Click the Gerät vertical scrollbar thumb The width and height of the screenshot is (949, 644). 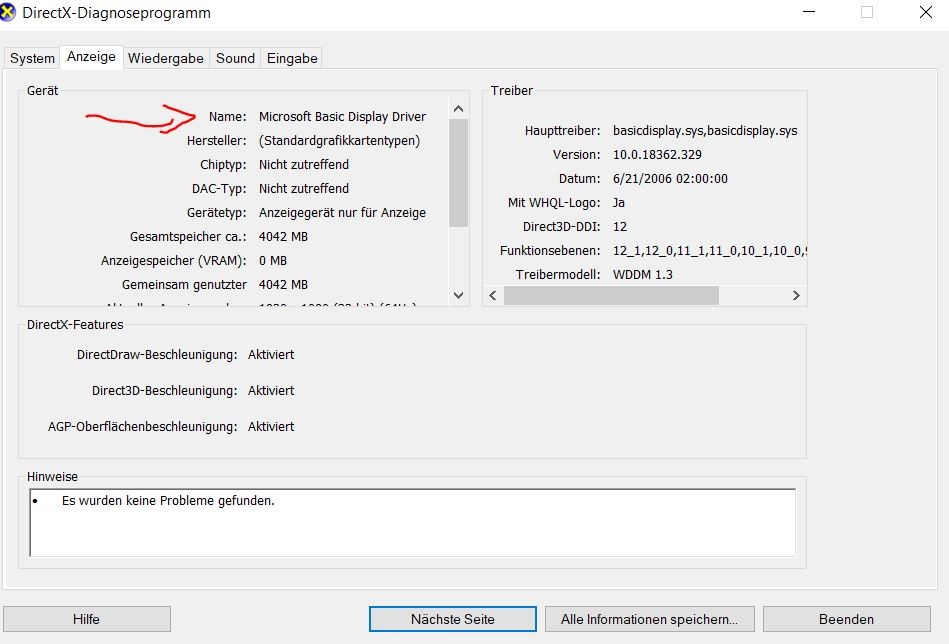click(459, 173)
